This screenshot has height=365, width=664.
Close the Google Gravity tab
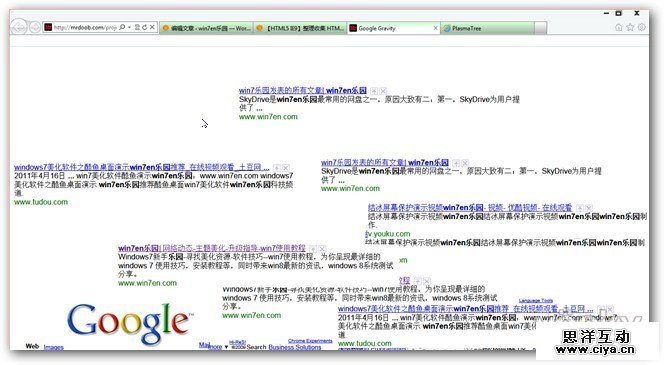point(435,28)
